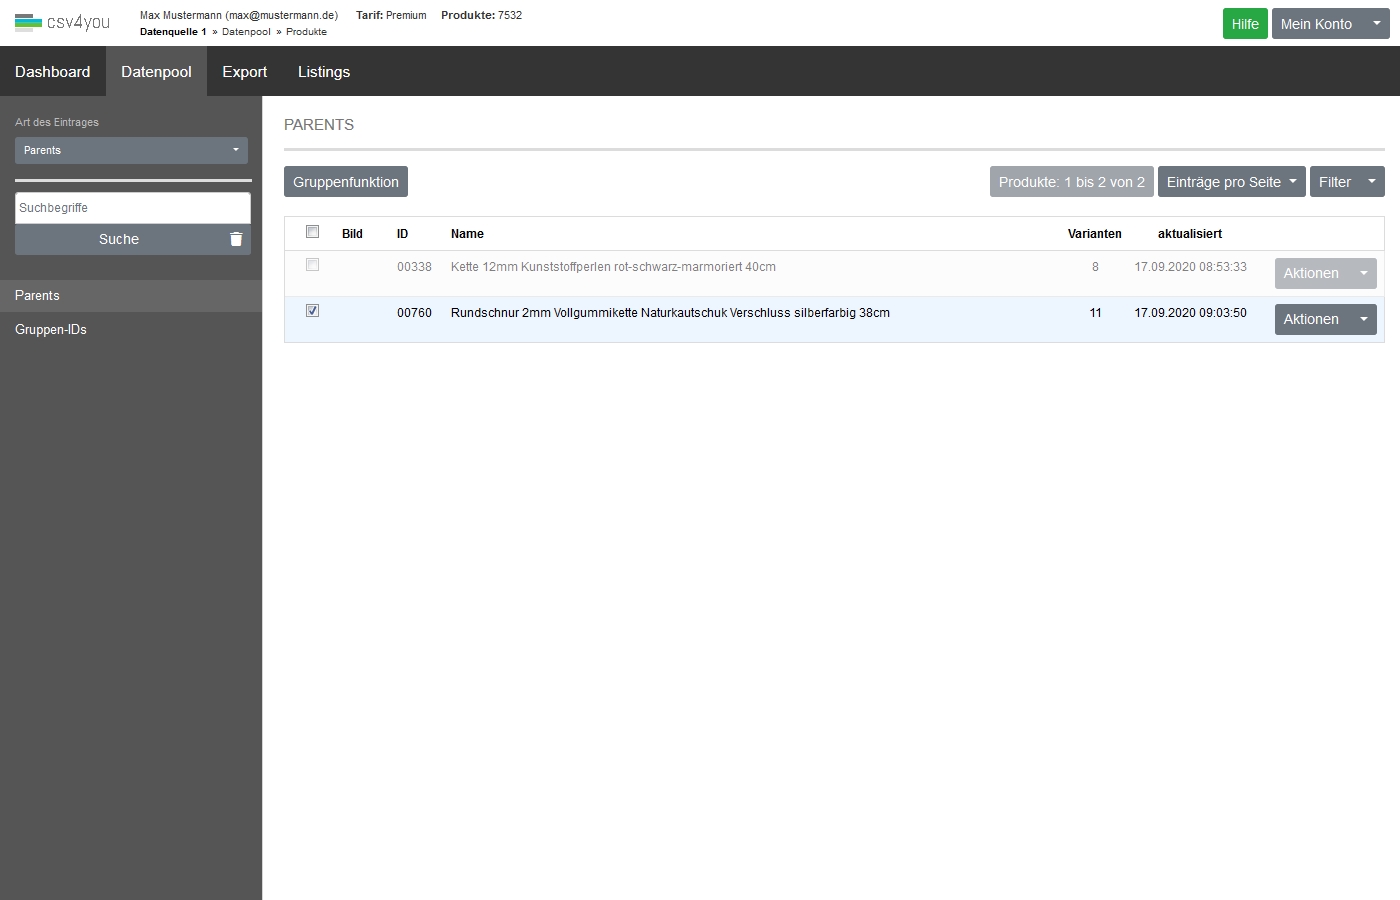Check the box for product 00338
1400x900 pixels.
[x=312, y=265]
